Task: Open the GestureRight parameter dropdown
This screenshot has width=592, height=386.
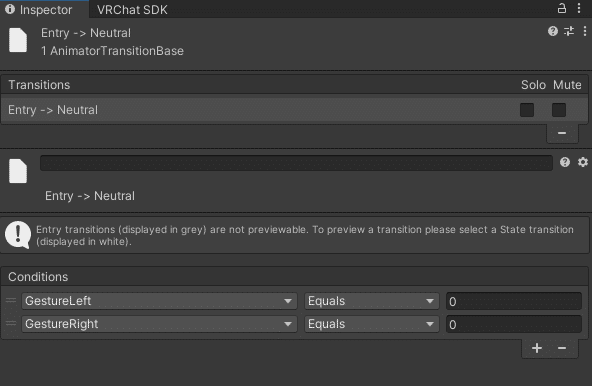Action: click(x=159, y=324)
